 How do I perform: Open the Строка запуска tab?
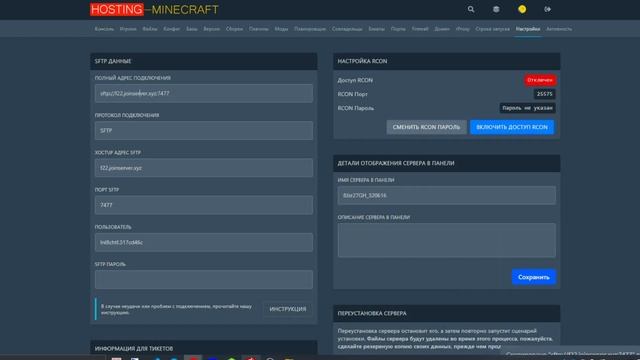pos(493,29)
